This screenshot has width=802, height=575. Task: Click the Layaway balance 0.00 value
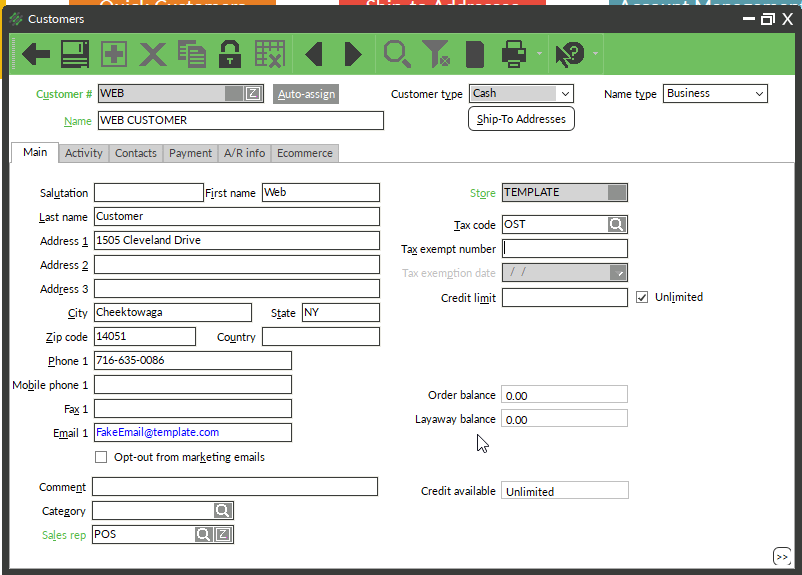pyautogui.click(x=564, y=418)
